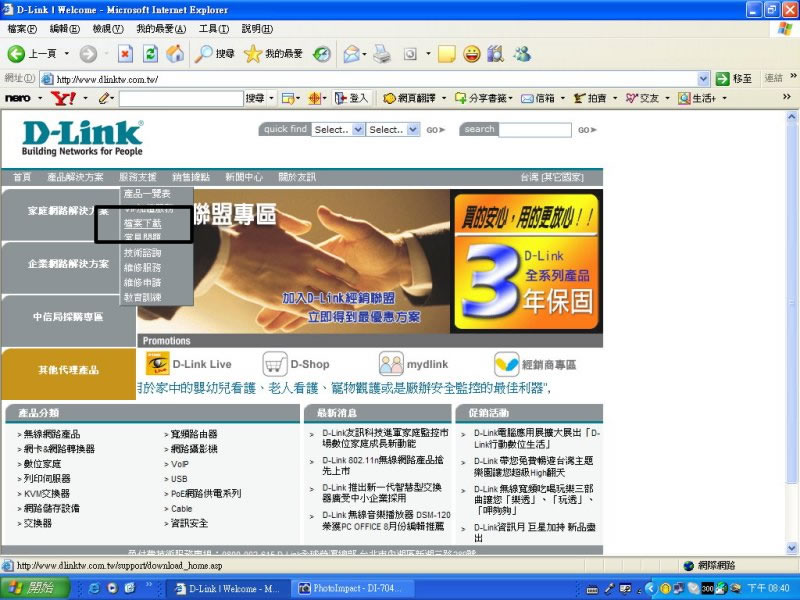Open the Mail envelope icon
Image resolution: width=800 pixels, height=600 pixels.
(352, 54)
